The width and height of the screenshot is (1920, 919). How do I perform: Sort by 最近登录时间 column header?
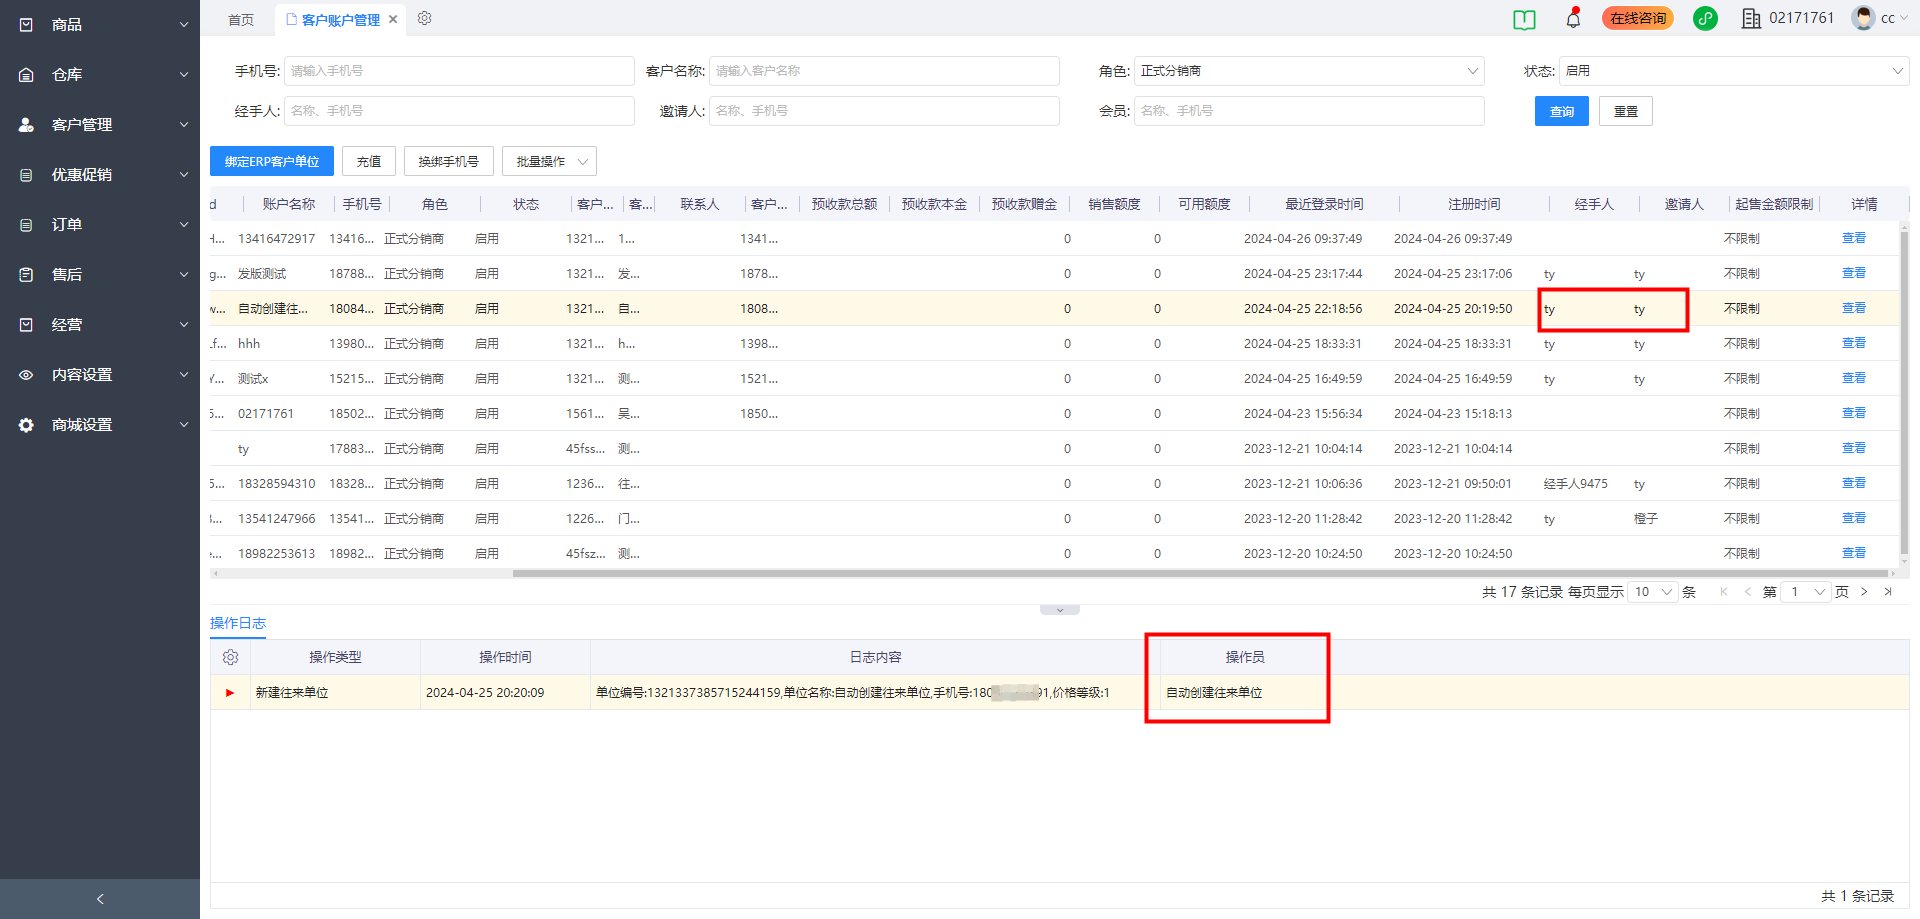pyautogui.click(x=1324, y=204)
